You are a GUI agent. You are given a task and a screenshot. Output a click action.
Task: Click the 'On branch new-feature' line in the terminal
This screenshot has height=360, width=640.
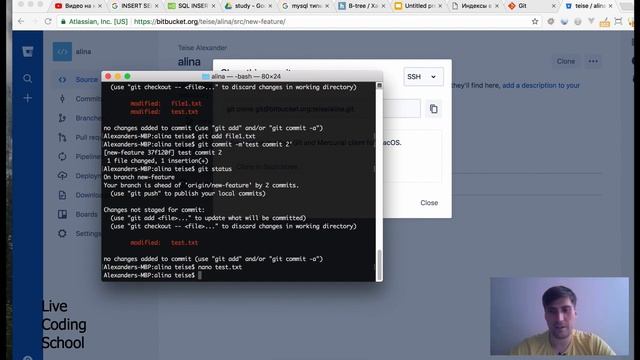[139, 177]
